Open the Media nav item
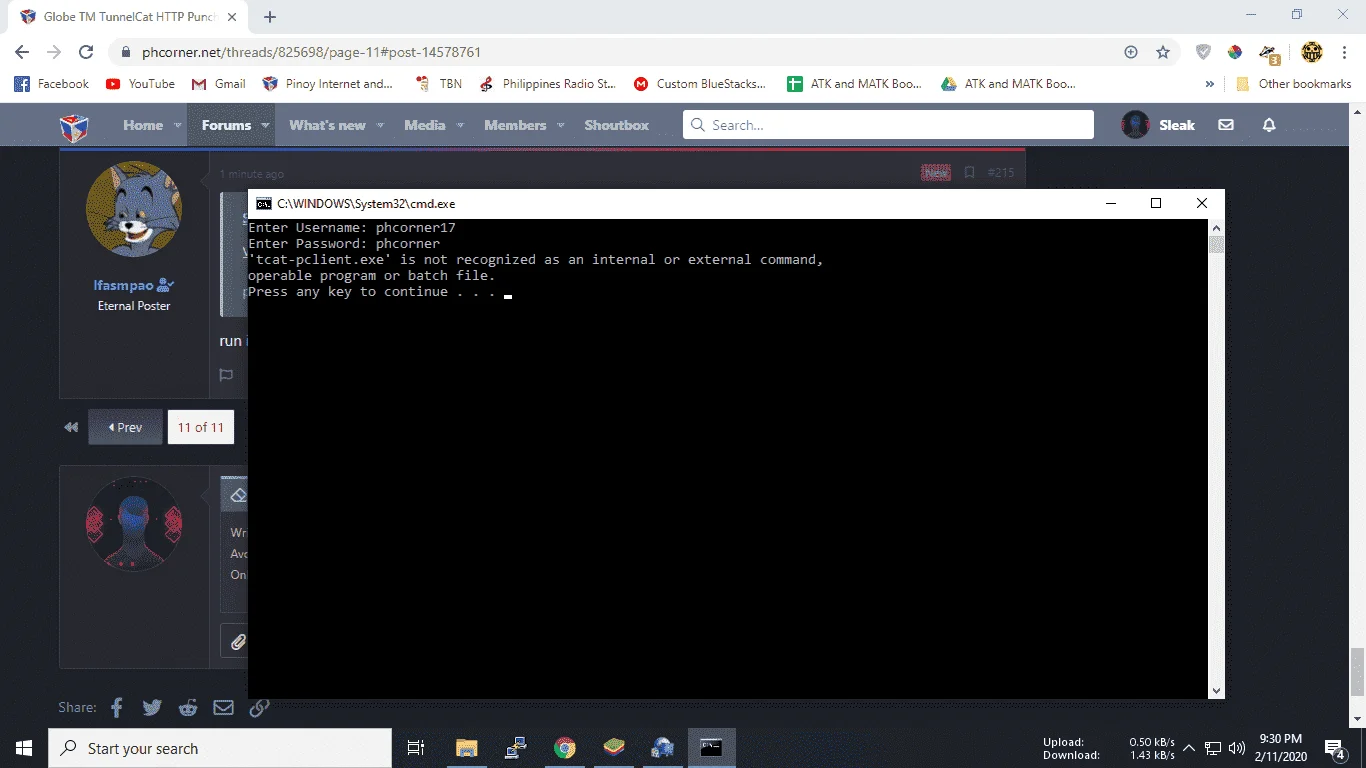This screenshot has width=1366, height=768. [425, 125]
